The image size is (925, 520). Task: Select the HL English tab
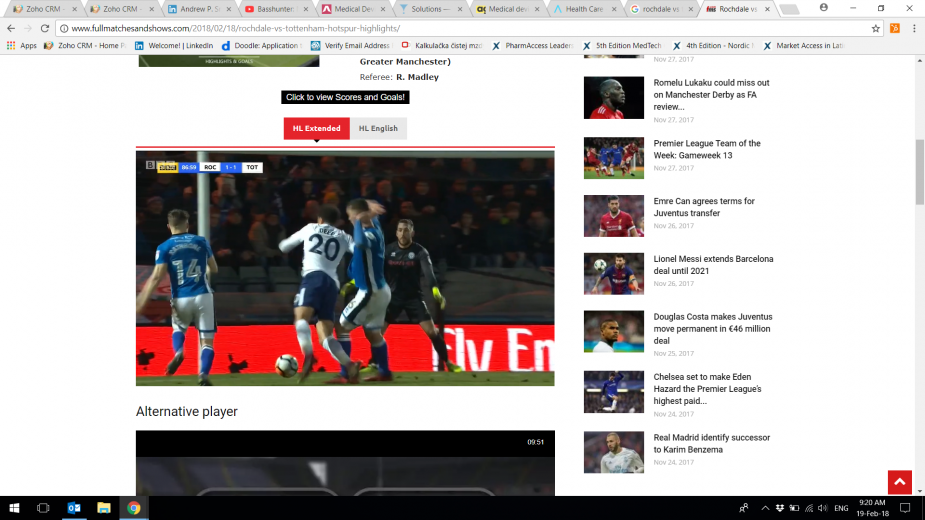click(x=378, y=129)
